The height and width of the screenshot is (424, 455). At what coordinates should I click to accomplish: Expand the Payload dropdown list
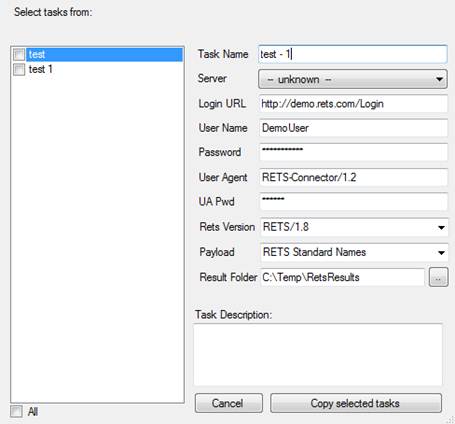pos(353,252)
